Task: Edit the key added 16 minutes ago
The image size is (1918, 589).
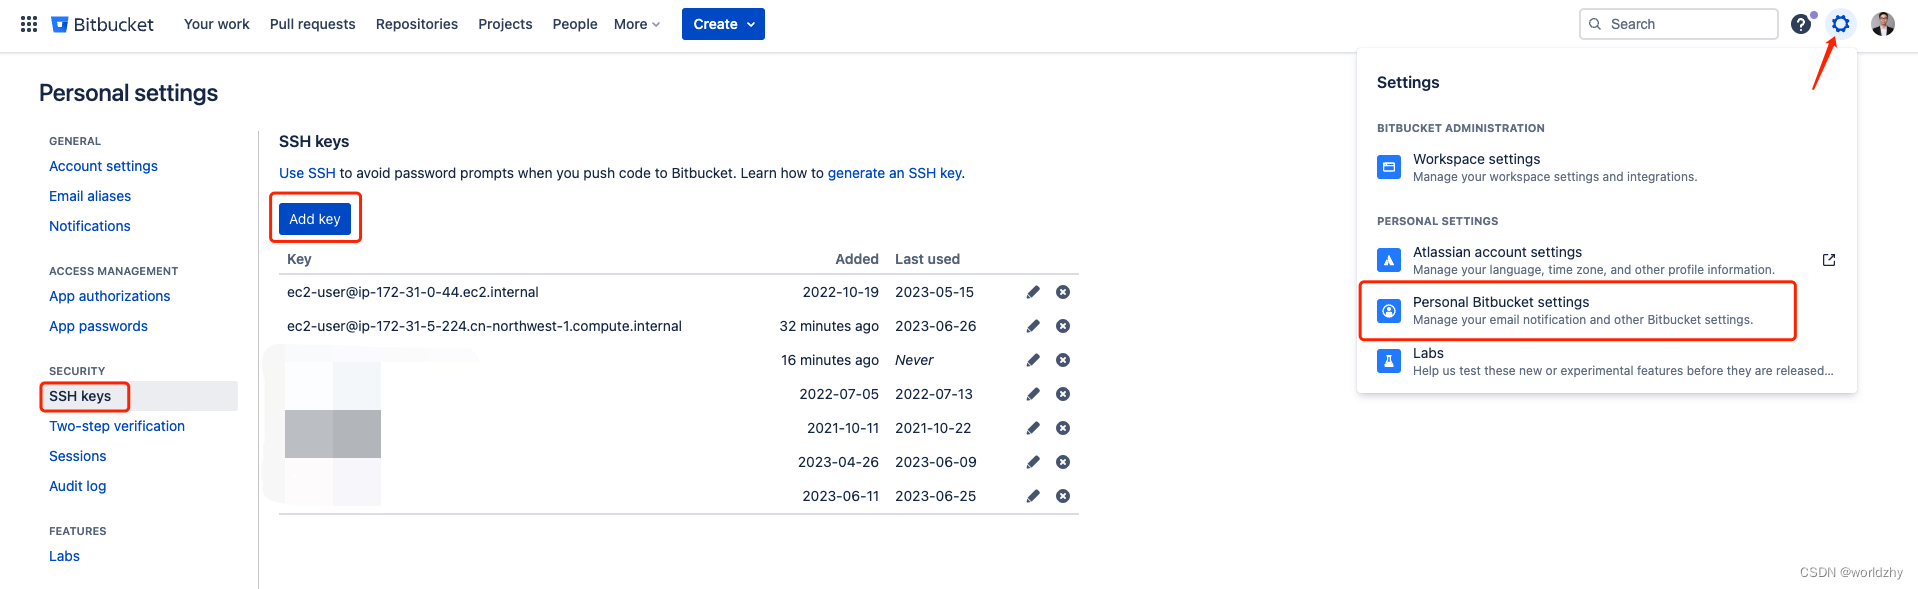Action: (1033, 360)
